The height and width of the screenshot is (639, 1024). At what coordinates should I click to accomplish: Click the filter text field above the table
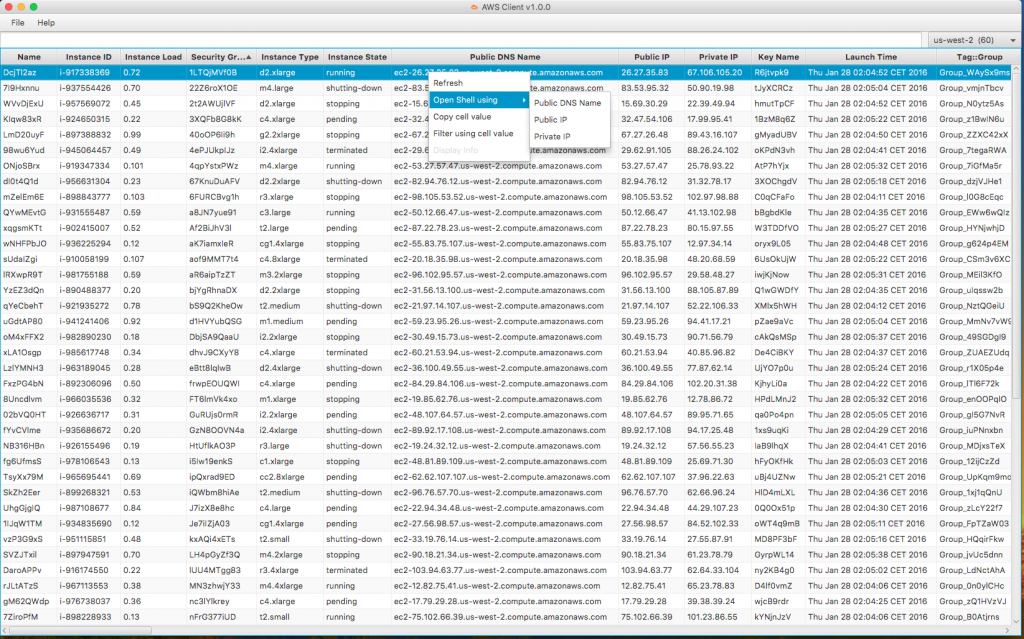(x=463, y=40)
